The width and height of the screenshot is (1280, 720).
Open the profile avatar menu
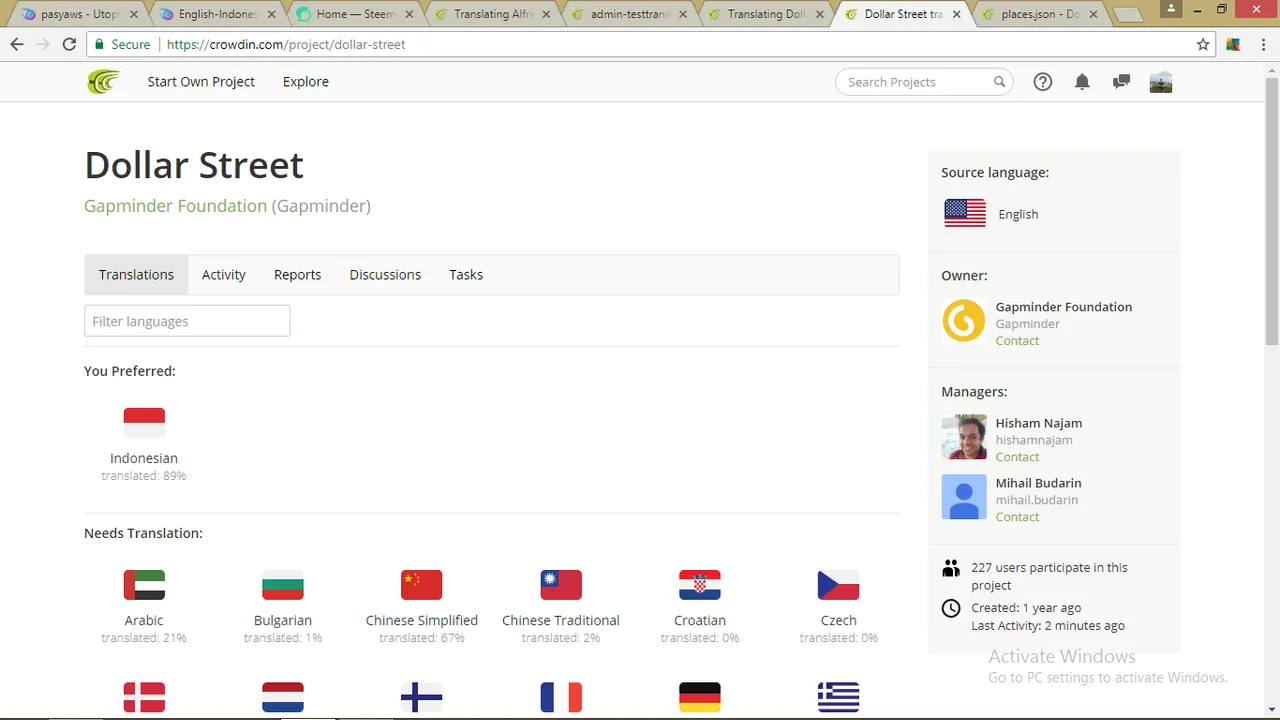tap(1161, 82)
